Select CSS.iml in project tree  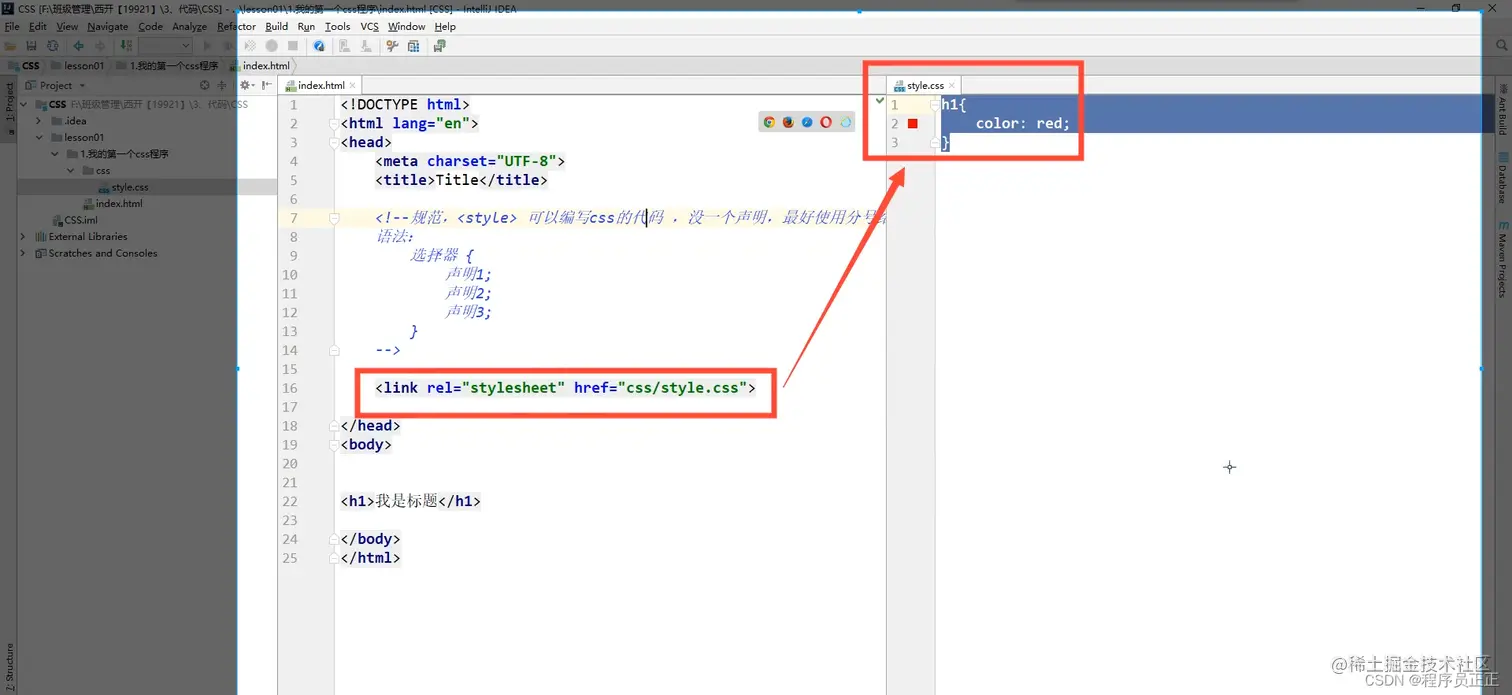[74, 220]
